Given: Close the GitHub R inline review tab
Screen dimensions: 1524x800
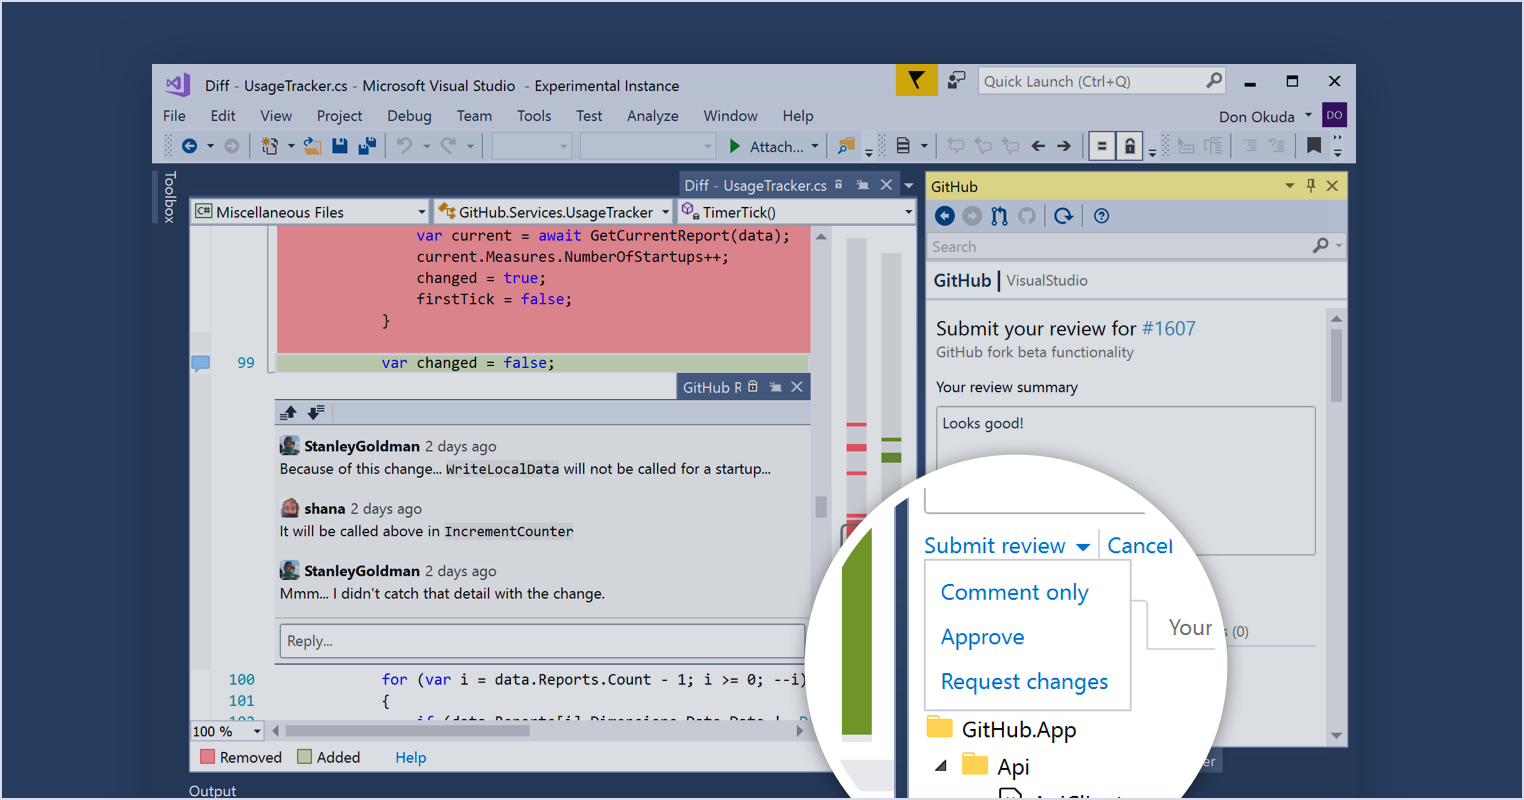Looking at the screenshot, I should (797, 387).
